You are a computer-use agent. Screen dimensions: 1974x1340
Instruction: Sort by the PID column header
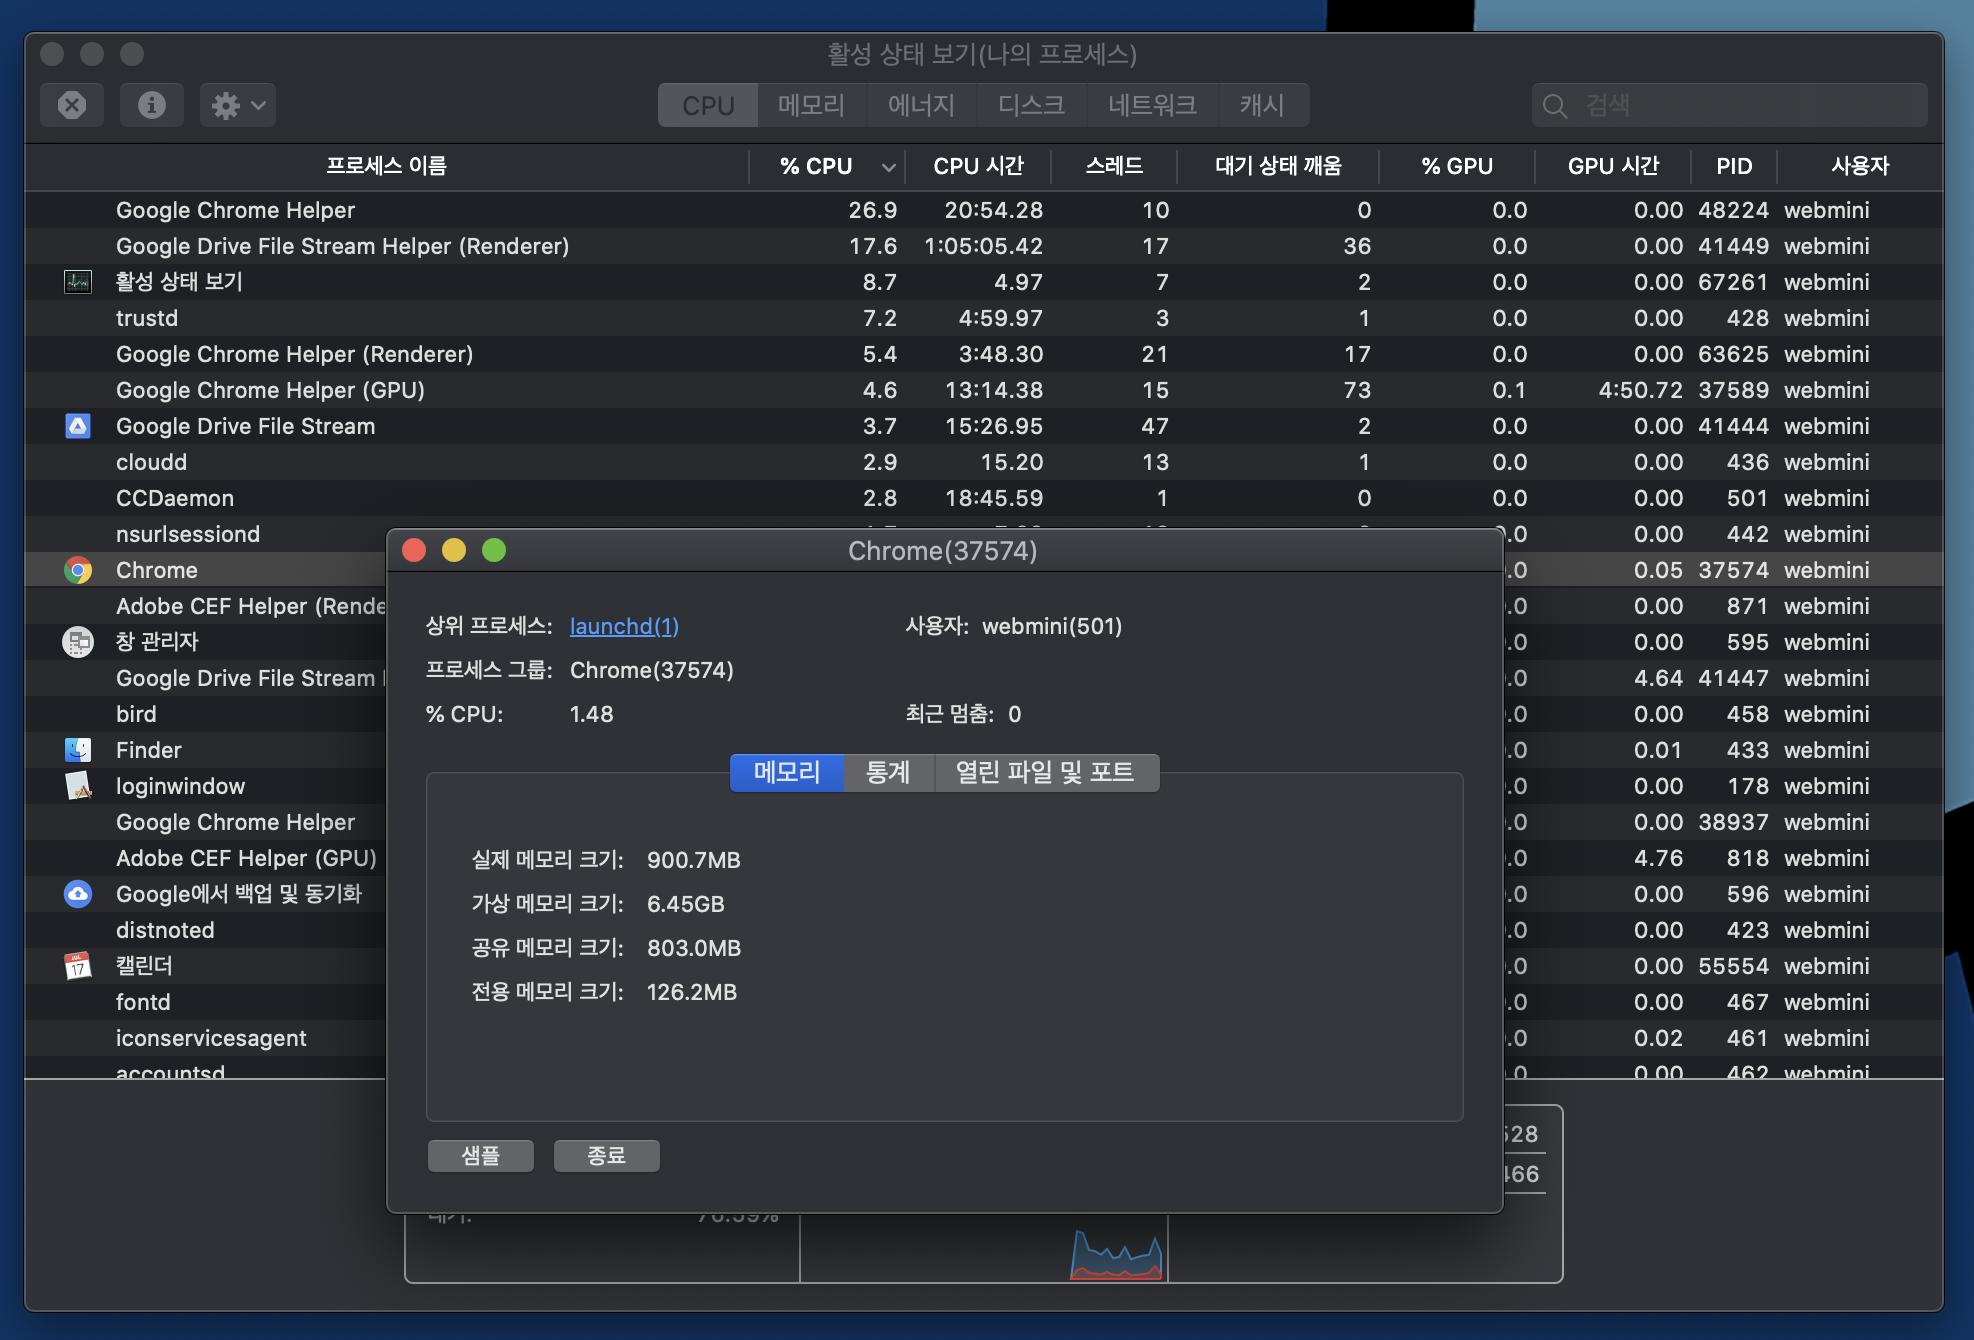(x=1733, y=166)
